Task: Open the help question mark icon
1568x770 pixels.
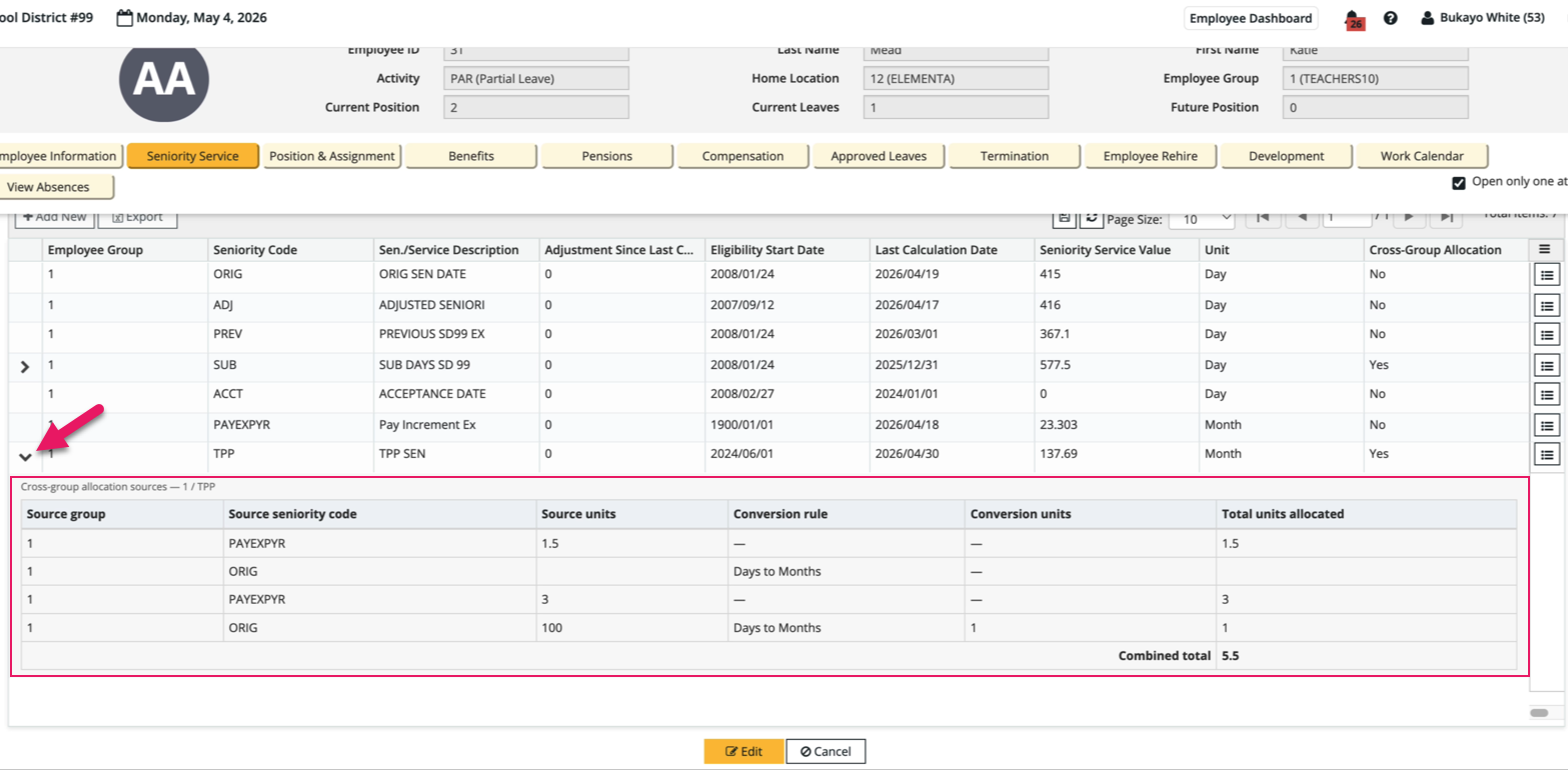Action: tap(1390, 18)
